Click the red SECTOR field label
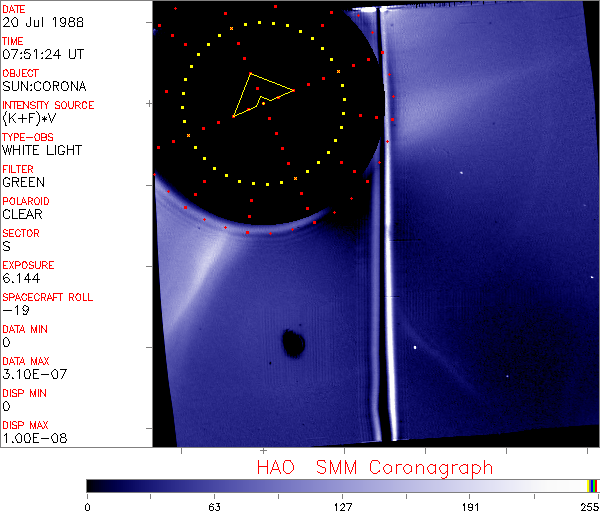The image size is (600, 512). (x=21, y=233)
